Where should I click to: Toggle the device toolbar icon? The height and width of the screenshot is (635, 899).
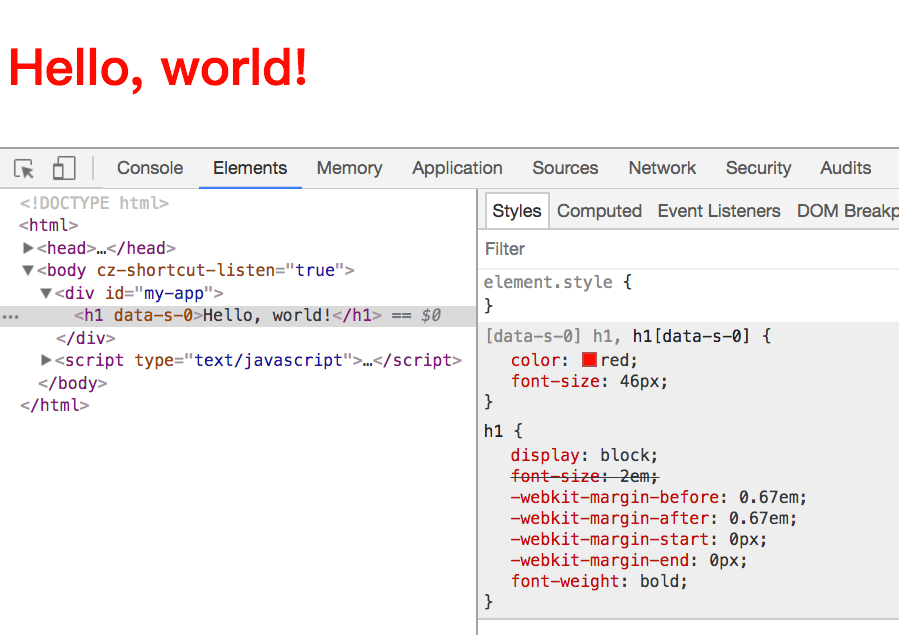(64, 168)
